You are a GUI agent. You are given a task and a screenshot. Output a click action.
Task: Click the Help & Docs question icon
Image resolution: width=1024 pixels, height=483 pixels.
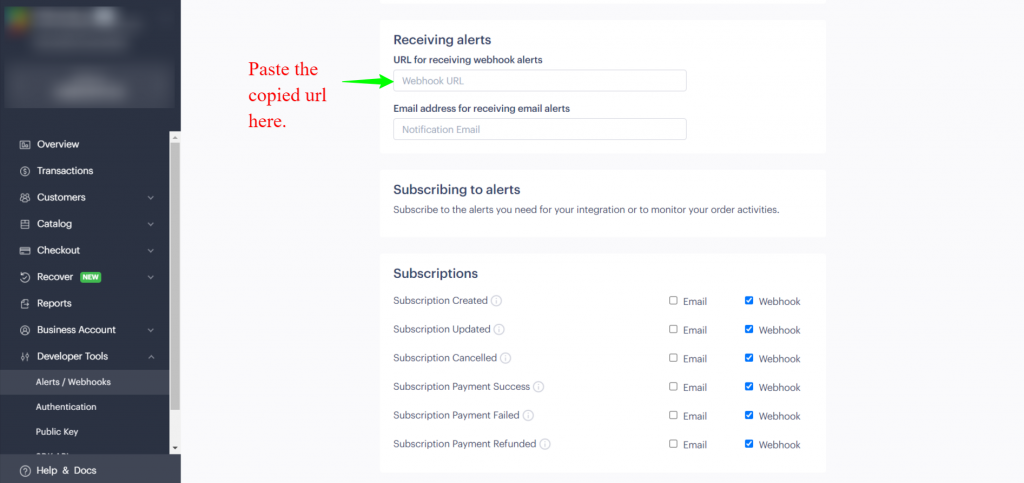25,471
